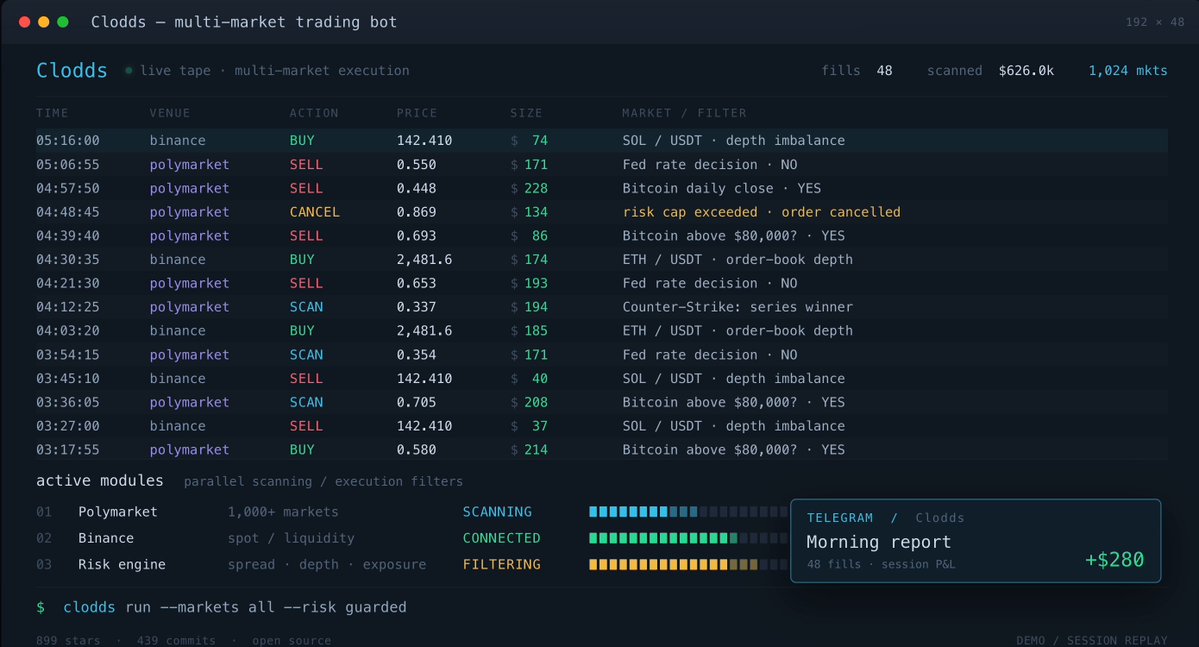This screenshot has width=1199, height=647.
Task: Select "risk cap exceeded · order cancelled" message
Action: 761,212
